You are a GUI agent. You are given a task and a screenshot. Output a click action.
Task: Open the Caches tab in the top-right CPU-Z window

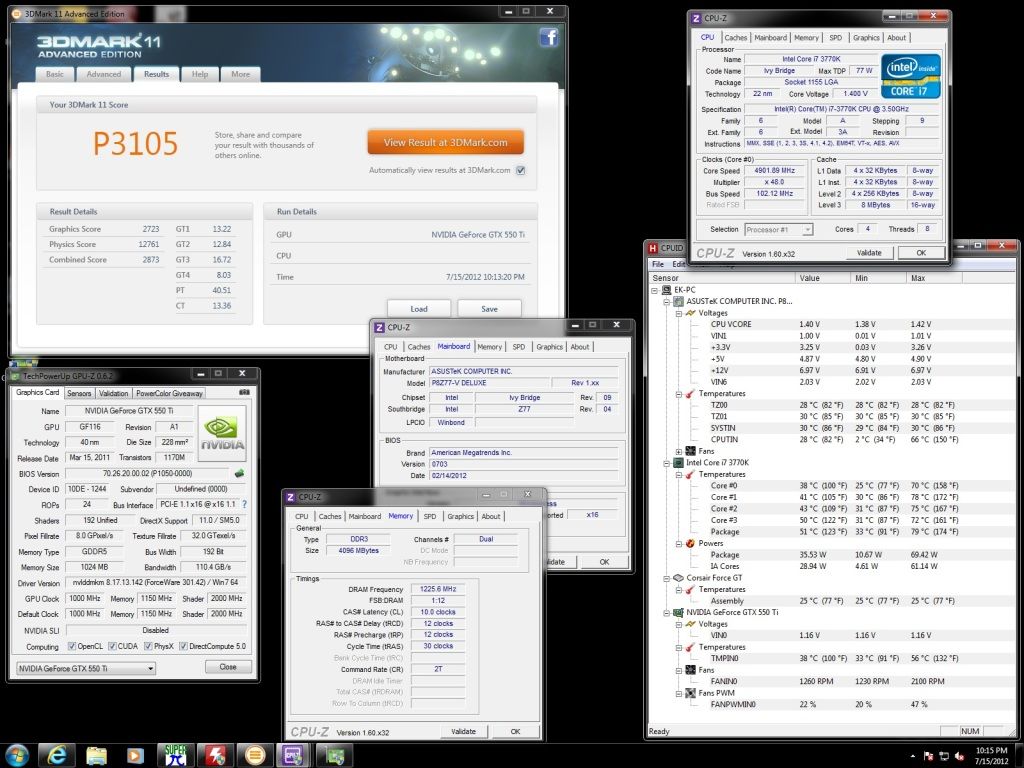[735, 38]
